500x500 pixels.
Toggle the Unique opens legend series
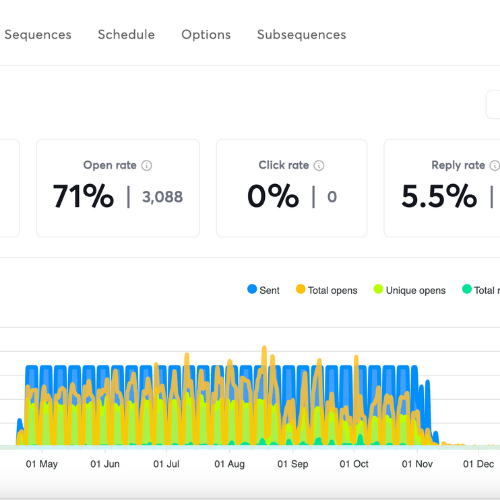410,290
